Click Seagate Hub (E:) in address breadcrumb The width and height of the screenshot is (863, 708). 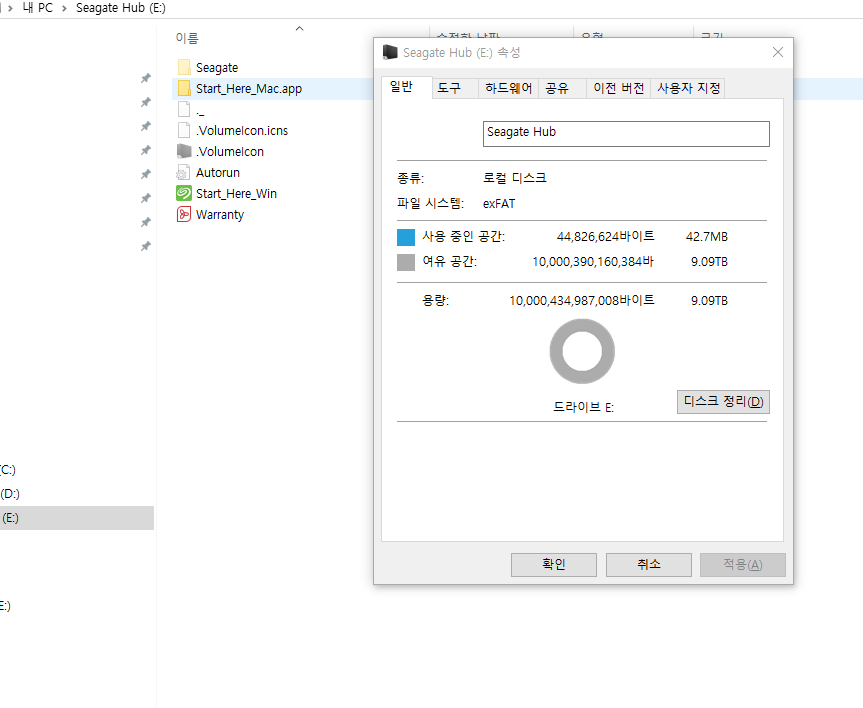[x=121, y=8]
